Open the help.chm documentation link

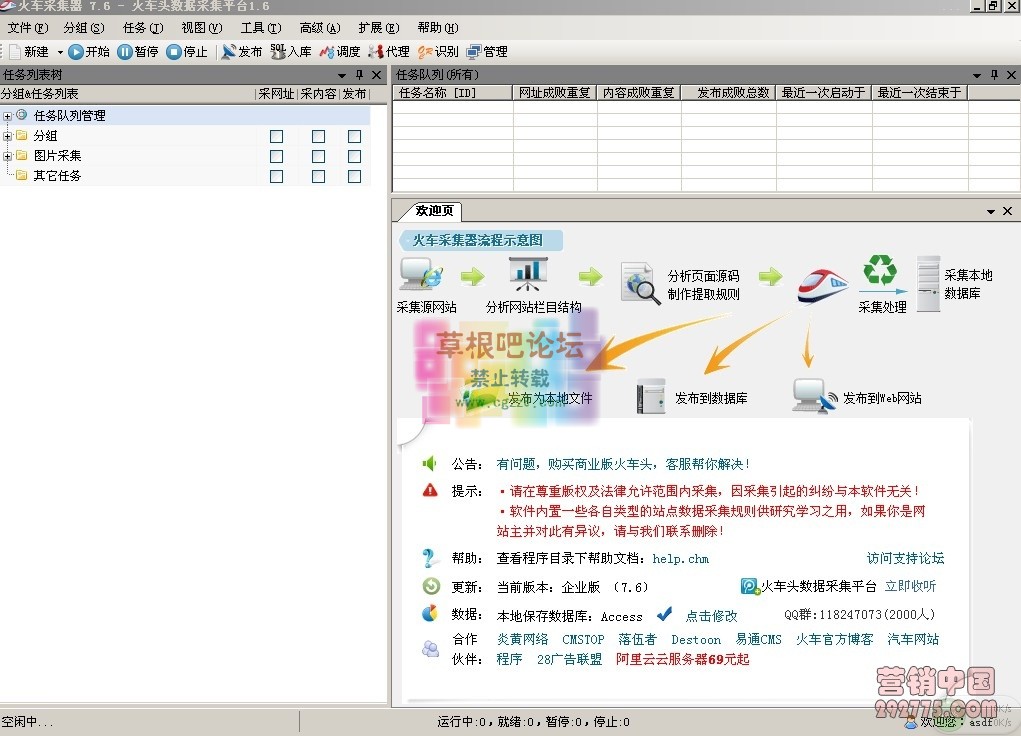[681, 559]
